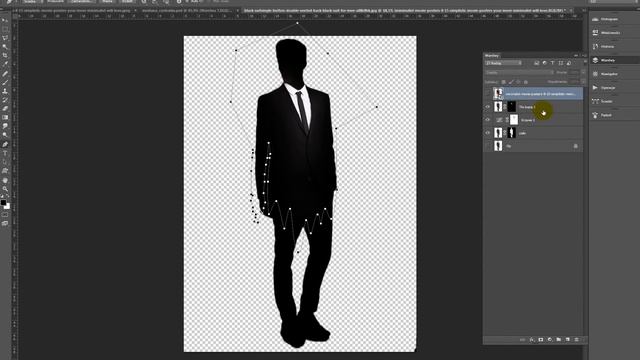
Task: Toggle layer filtering switch in Layers panel
Action: [584, 62]
